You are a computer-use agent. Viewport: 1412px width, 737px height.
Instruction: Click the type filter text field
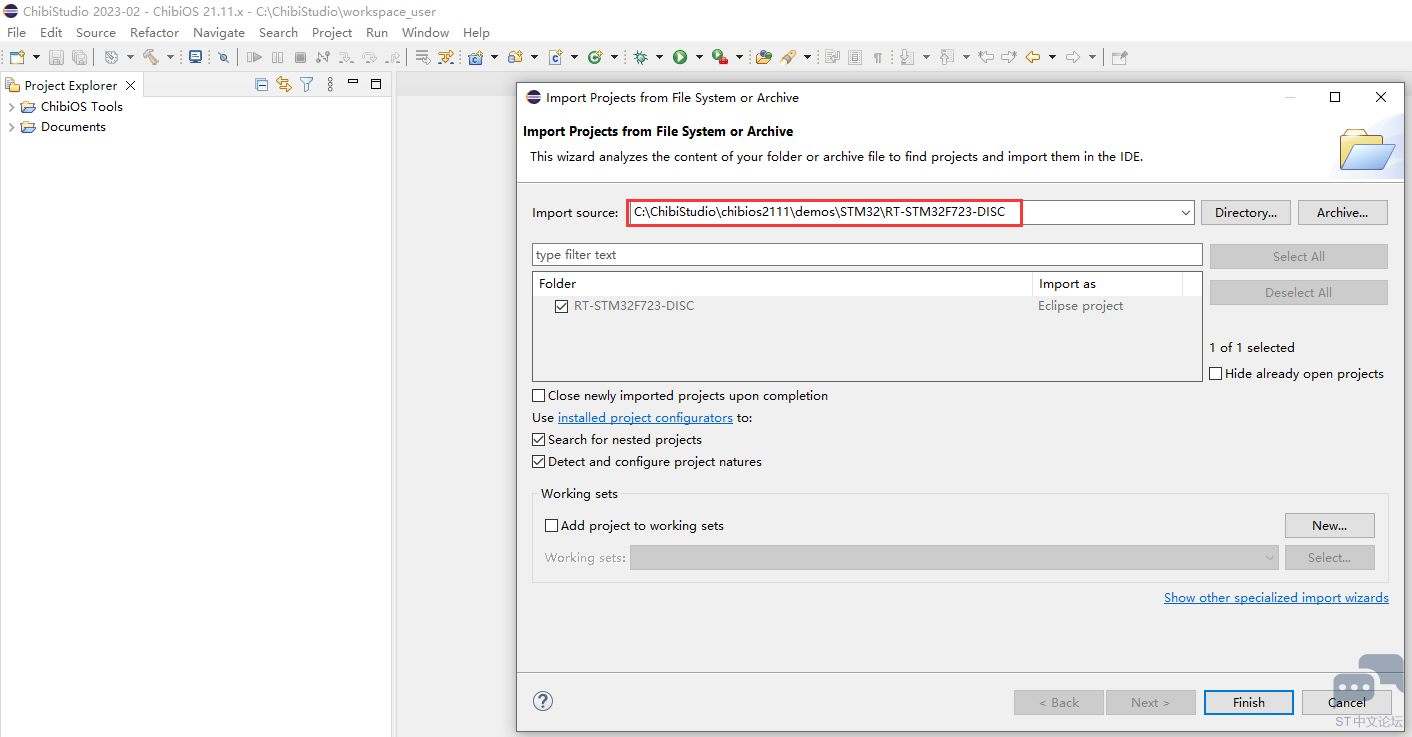(867, 255)
